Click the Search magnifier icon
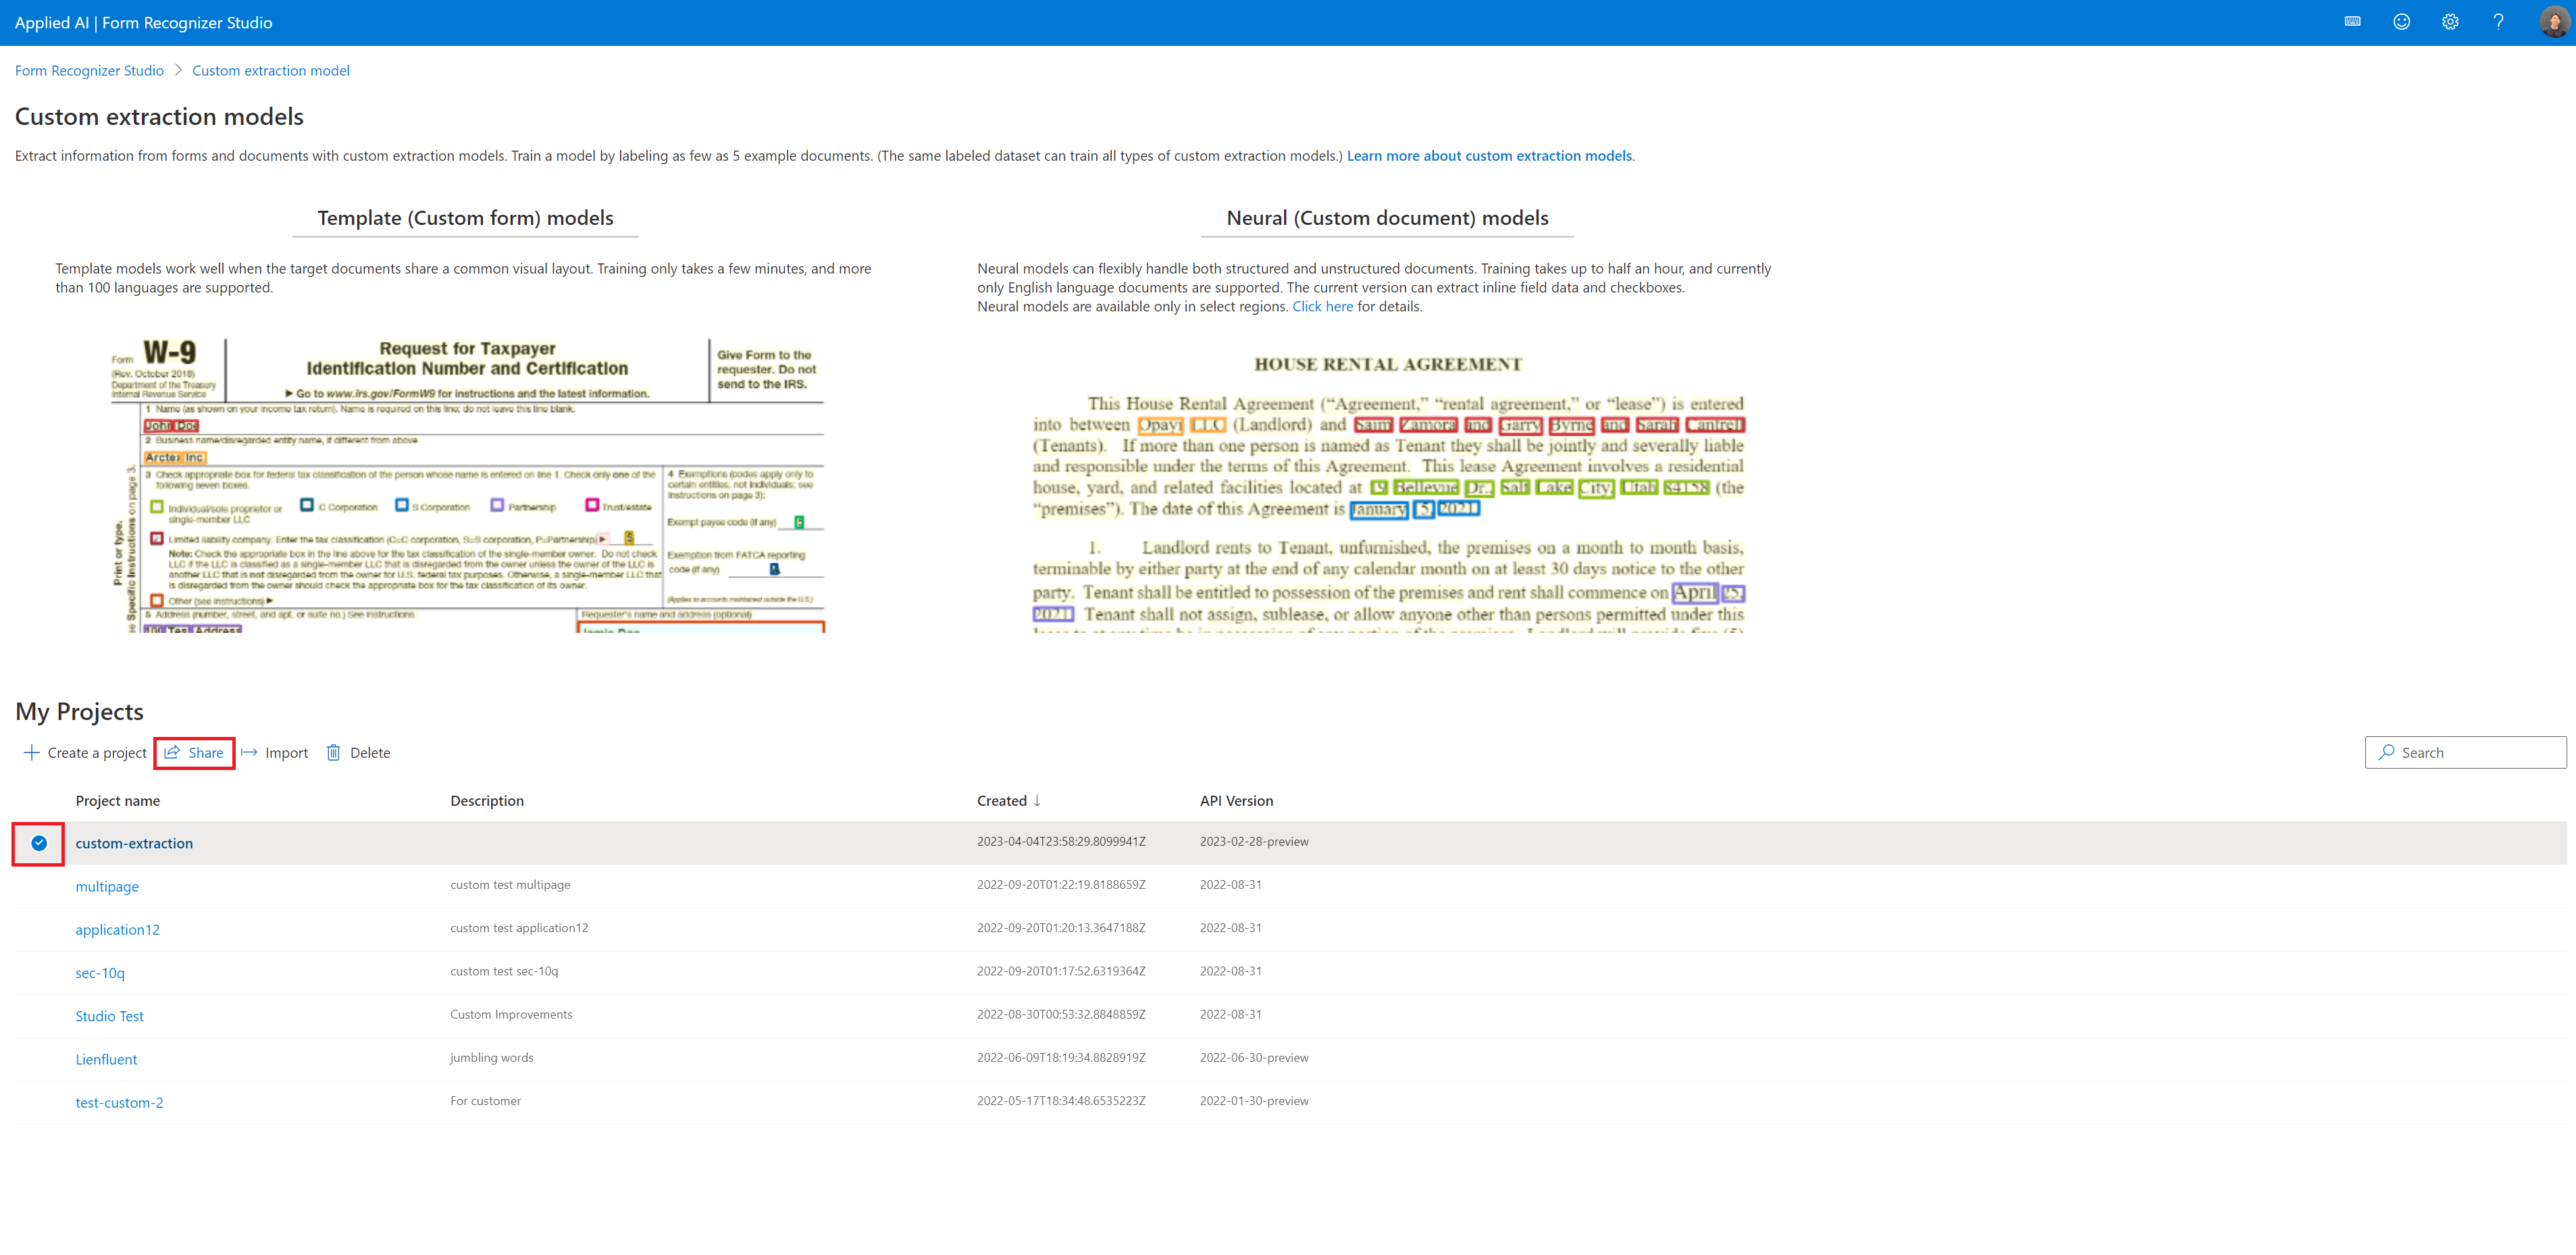This screenshot has width=2576, height=1255. (2387, 752)
